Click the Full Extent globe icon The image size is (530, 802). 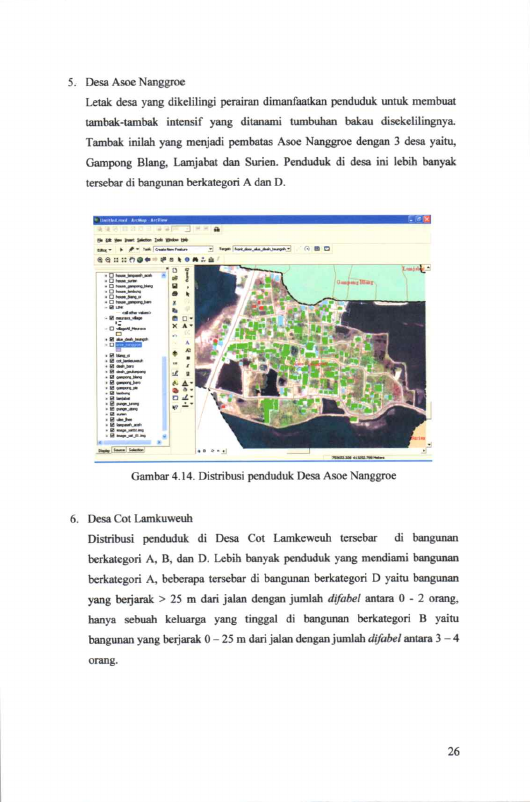[x=140, y=260]
